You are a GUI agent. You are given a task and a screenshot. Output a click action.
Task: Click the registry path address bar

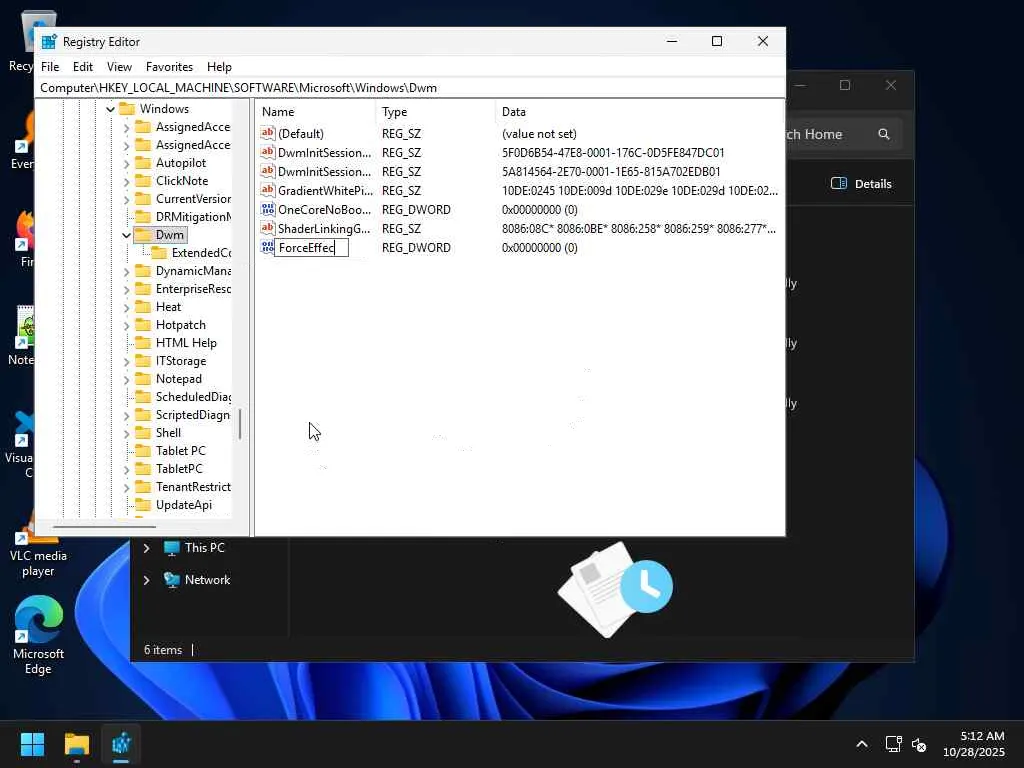point(410,88)
